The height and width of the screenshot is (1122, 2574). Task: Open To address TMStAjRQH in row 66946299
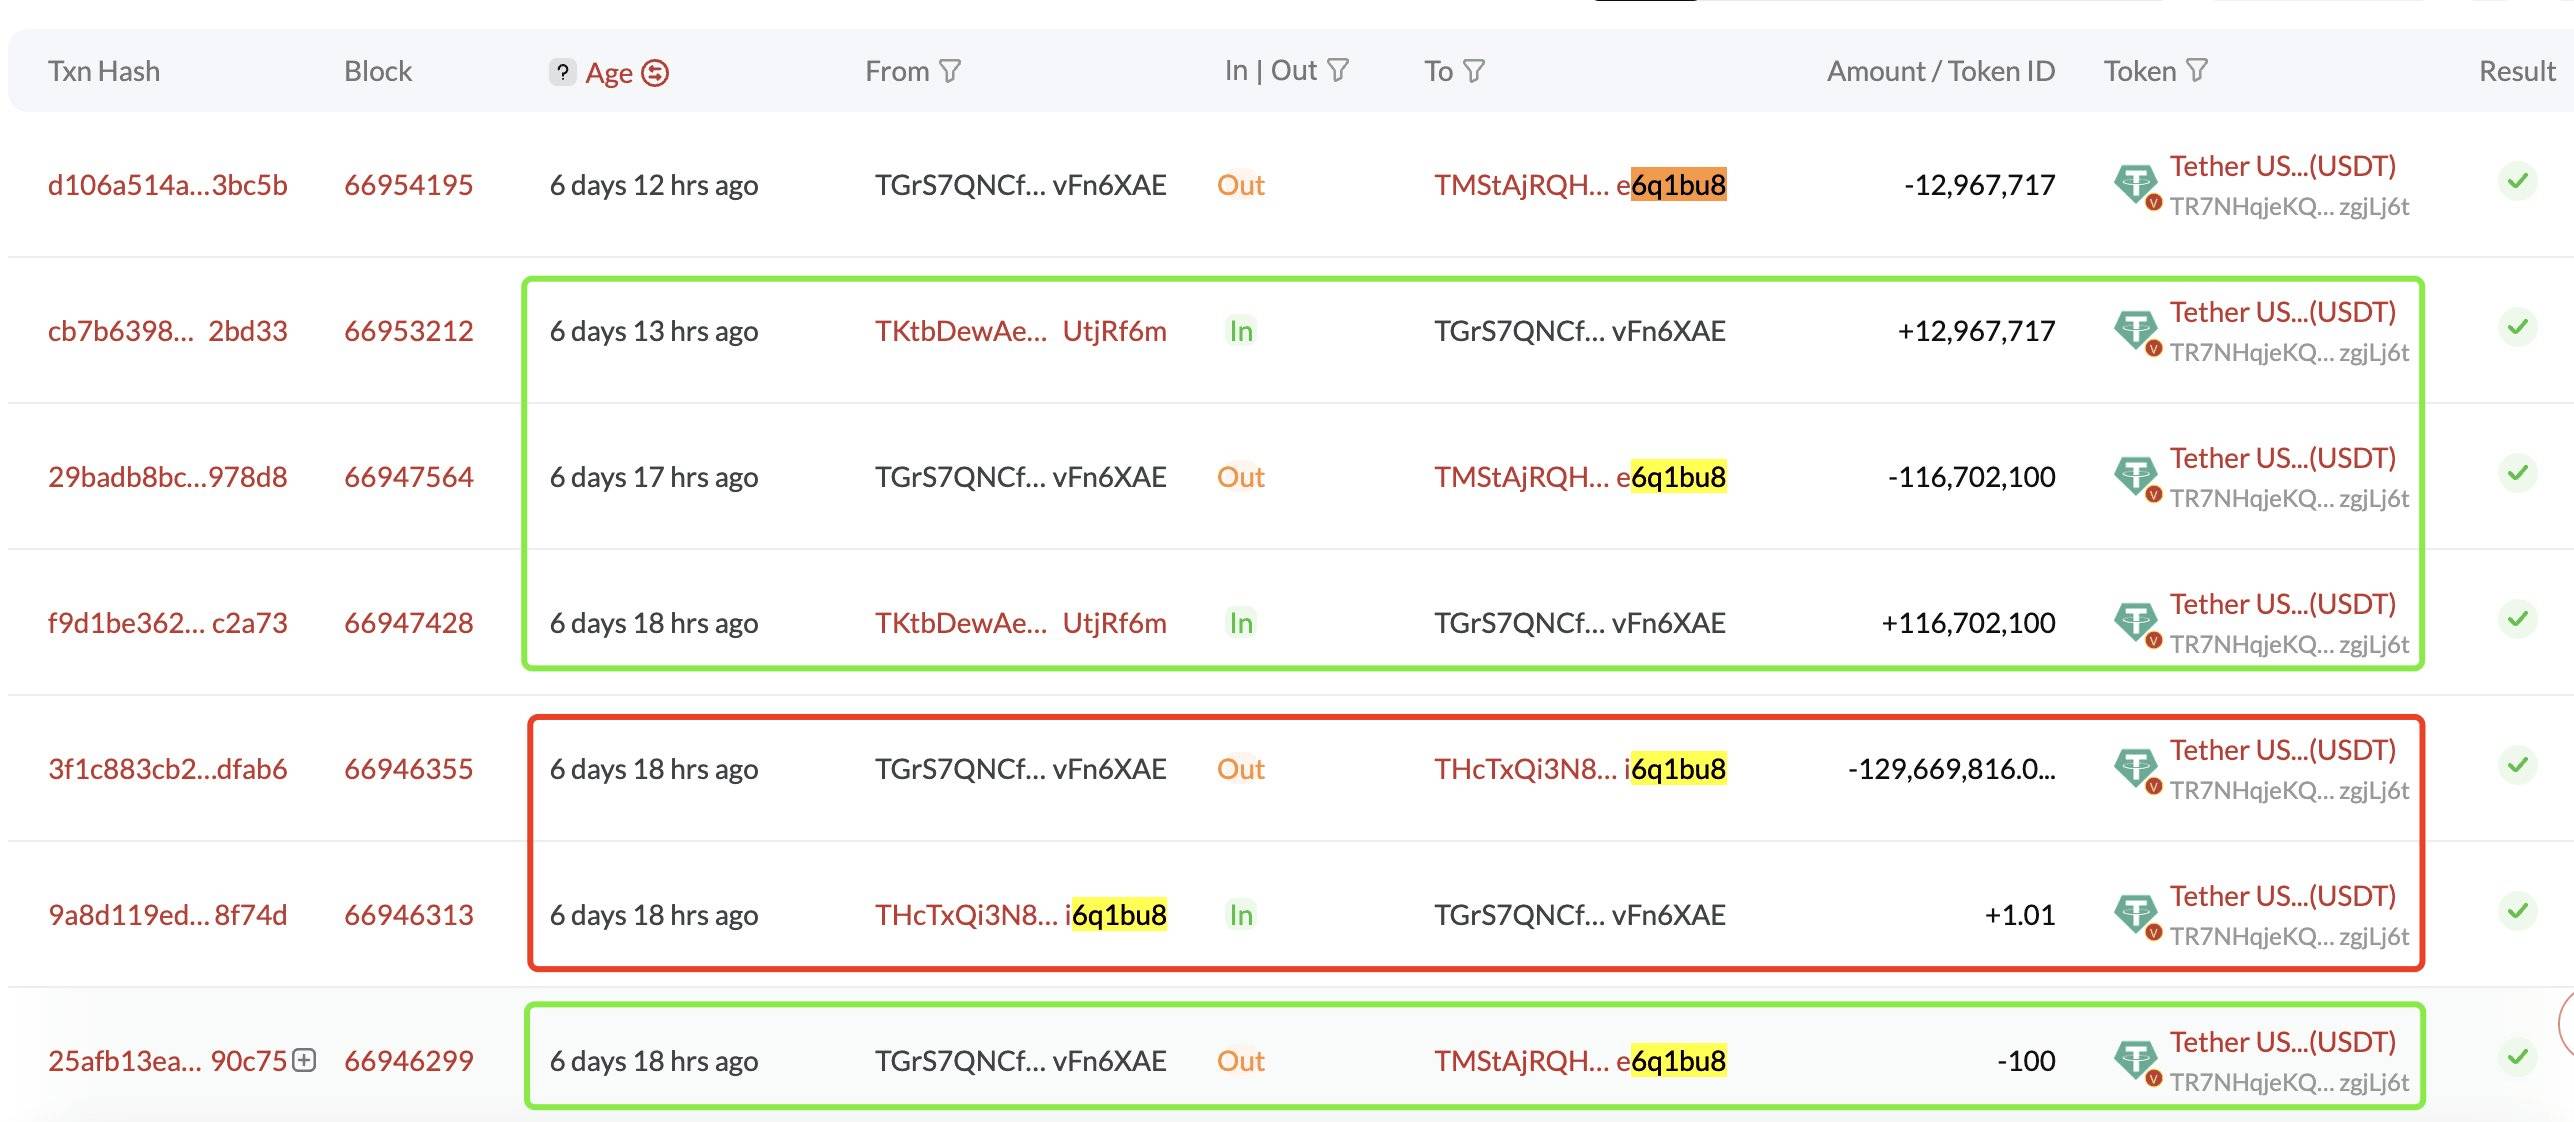pos(1580,1061)
